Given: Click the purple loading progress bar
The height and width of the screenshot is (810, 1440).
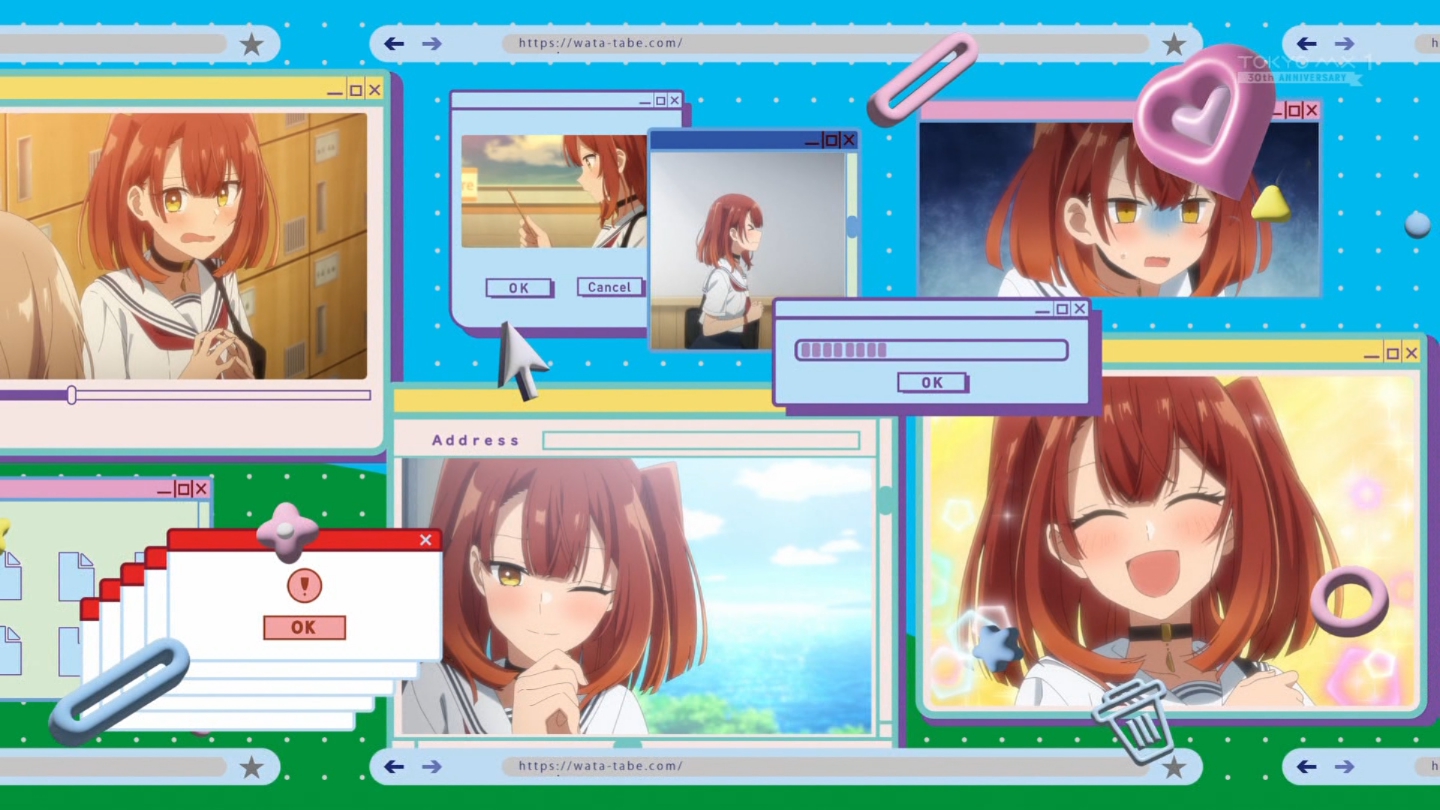Looking at the screenshot, I should 931,350.
